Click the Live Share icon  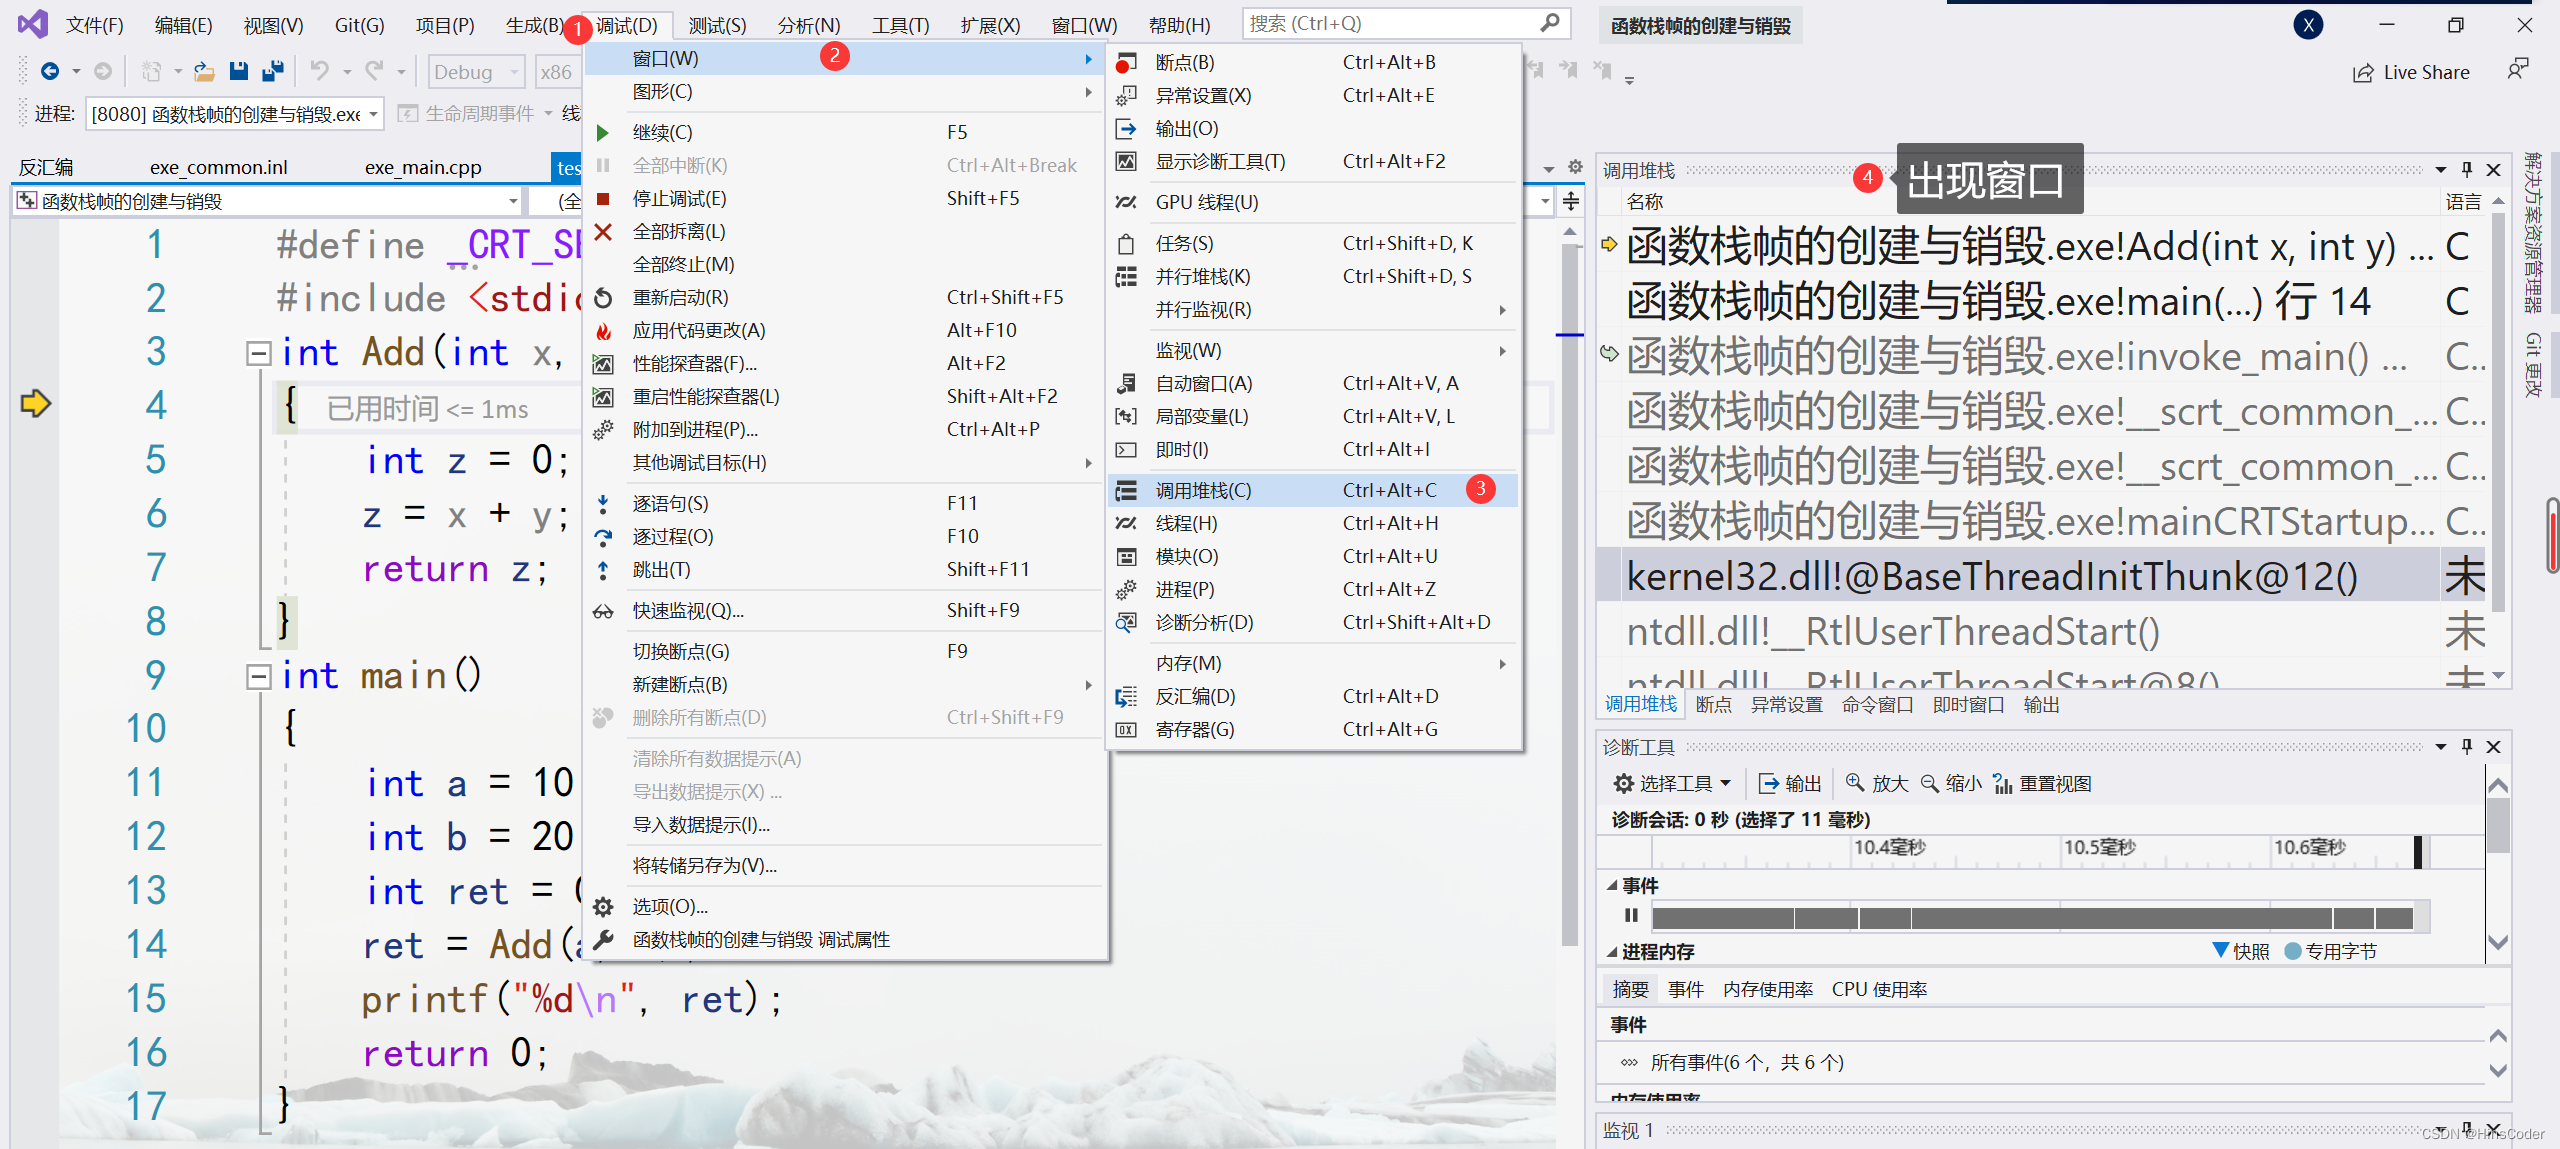coord(2362,73)
